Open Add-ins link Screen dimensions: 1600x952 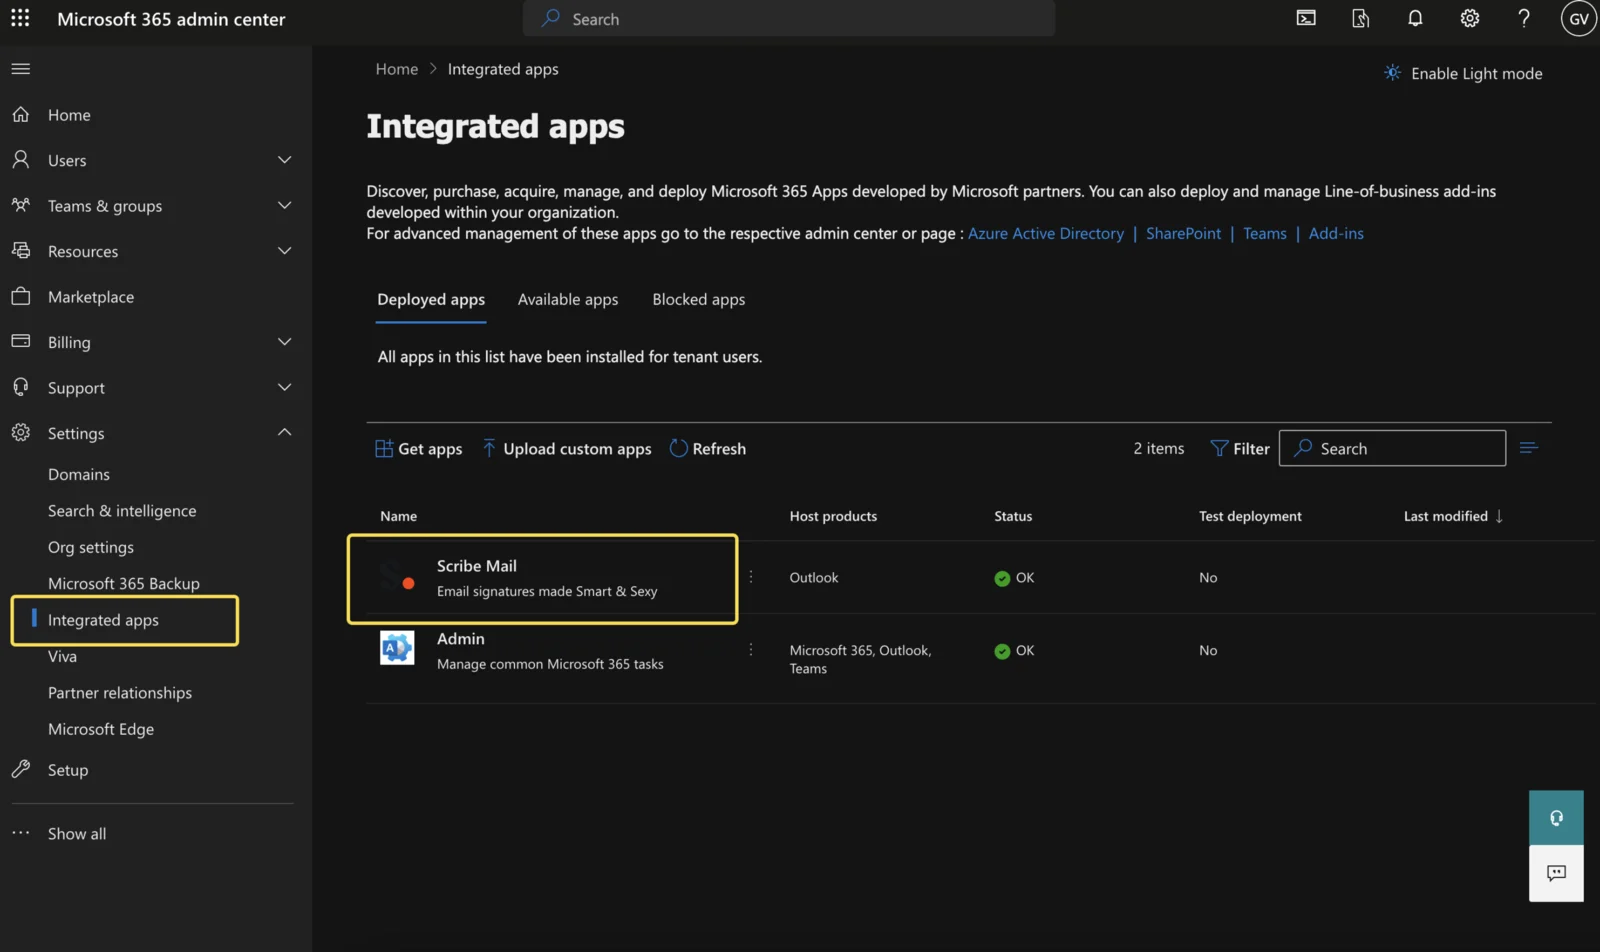click(x=1336, y=233)
